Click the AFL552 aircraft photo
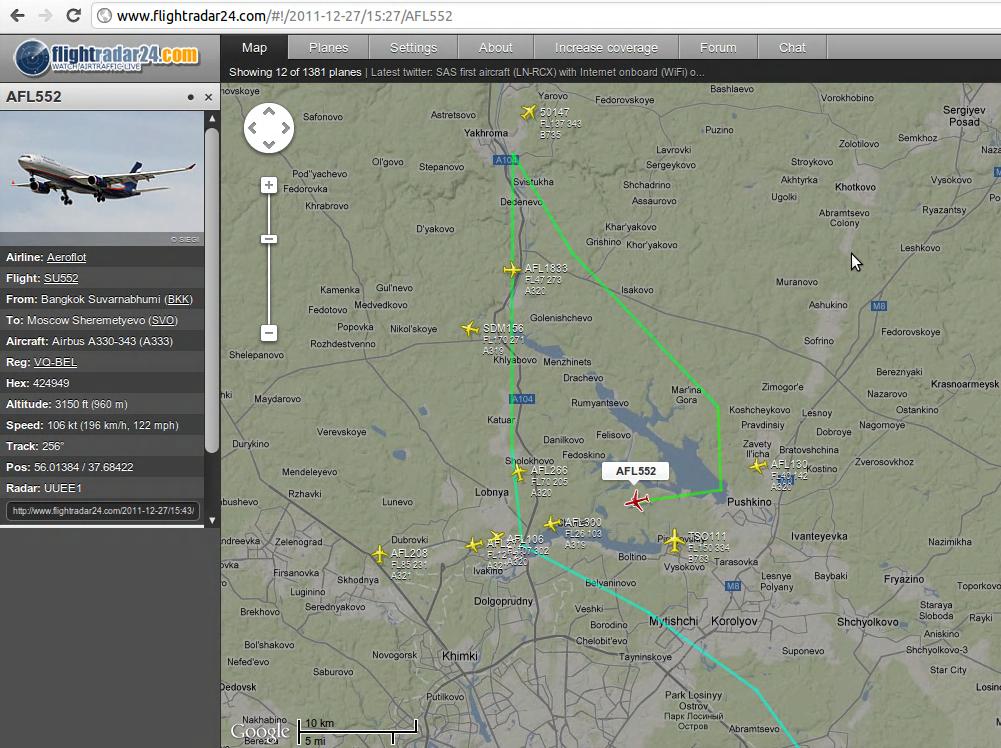1001x748 pixels. pos(102,178)
